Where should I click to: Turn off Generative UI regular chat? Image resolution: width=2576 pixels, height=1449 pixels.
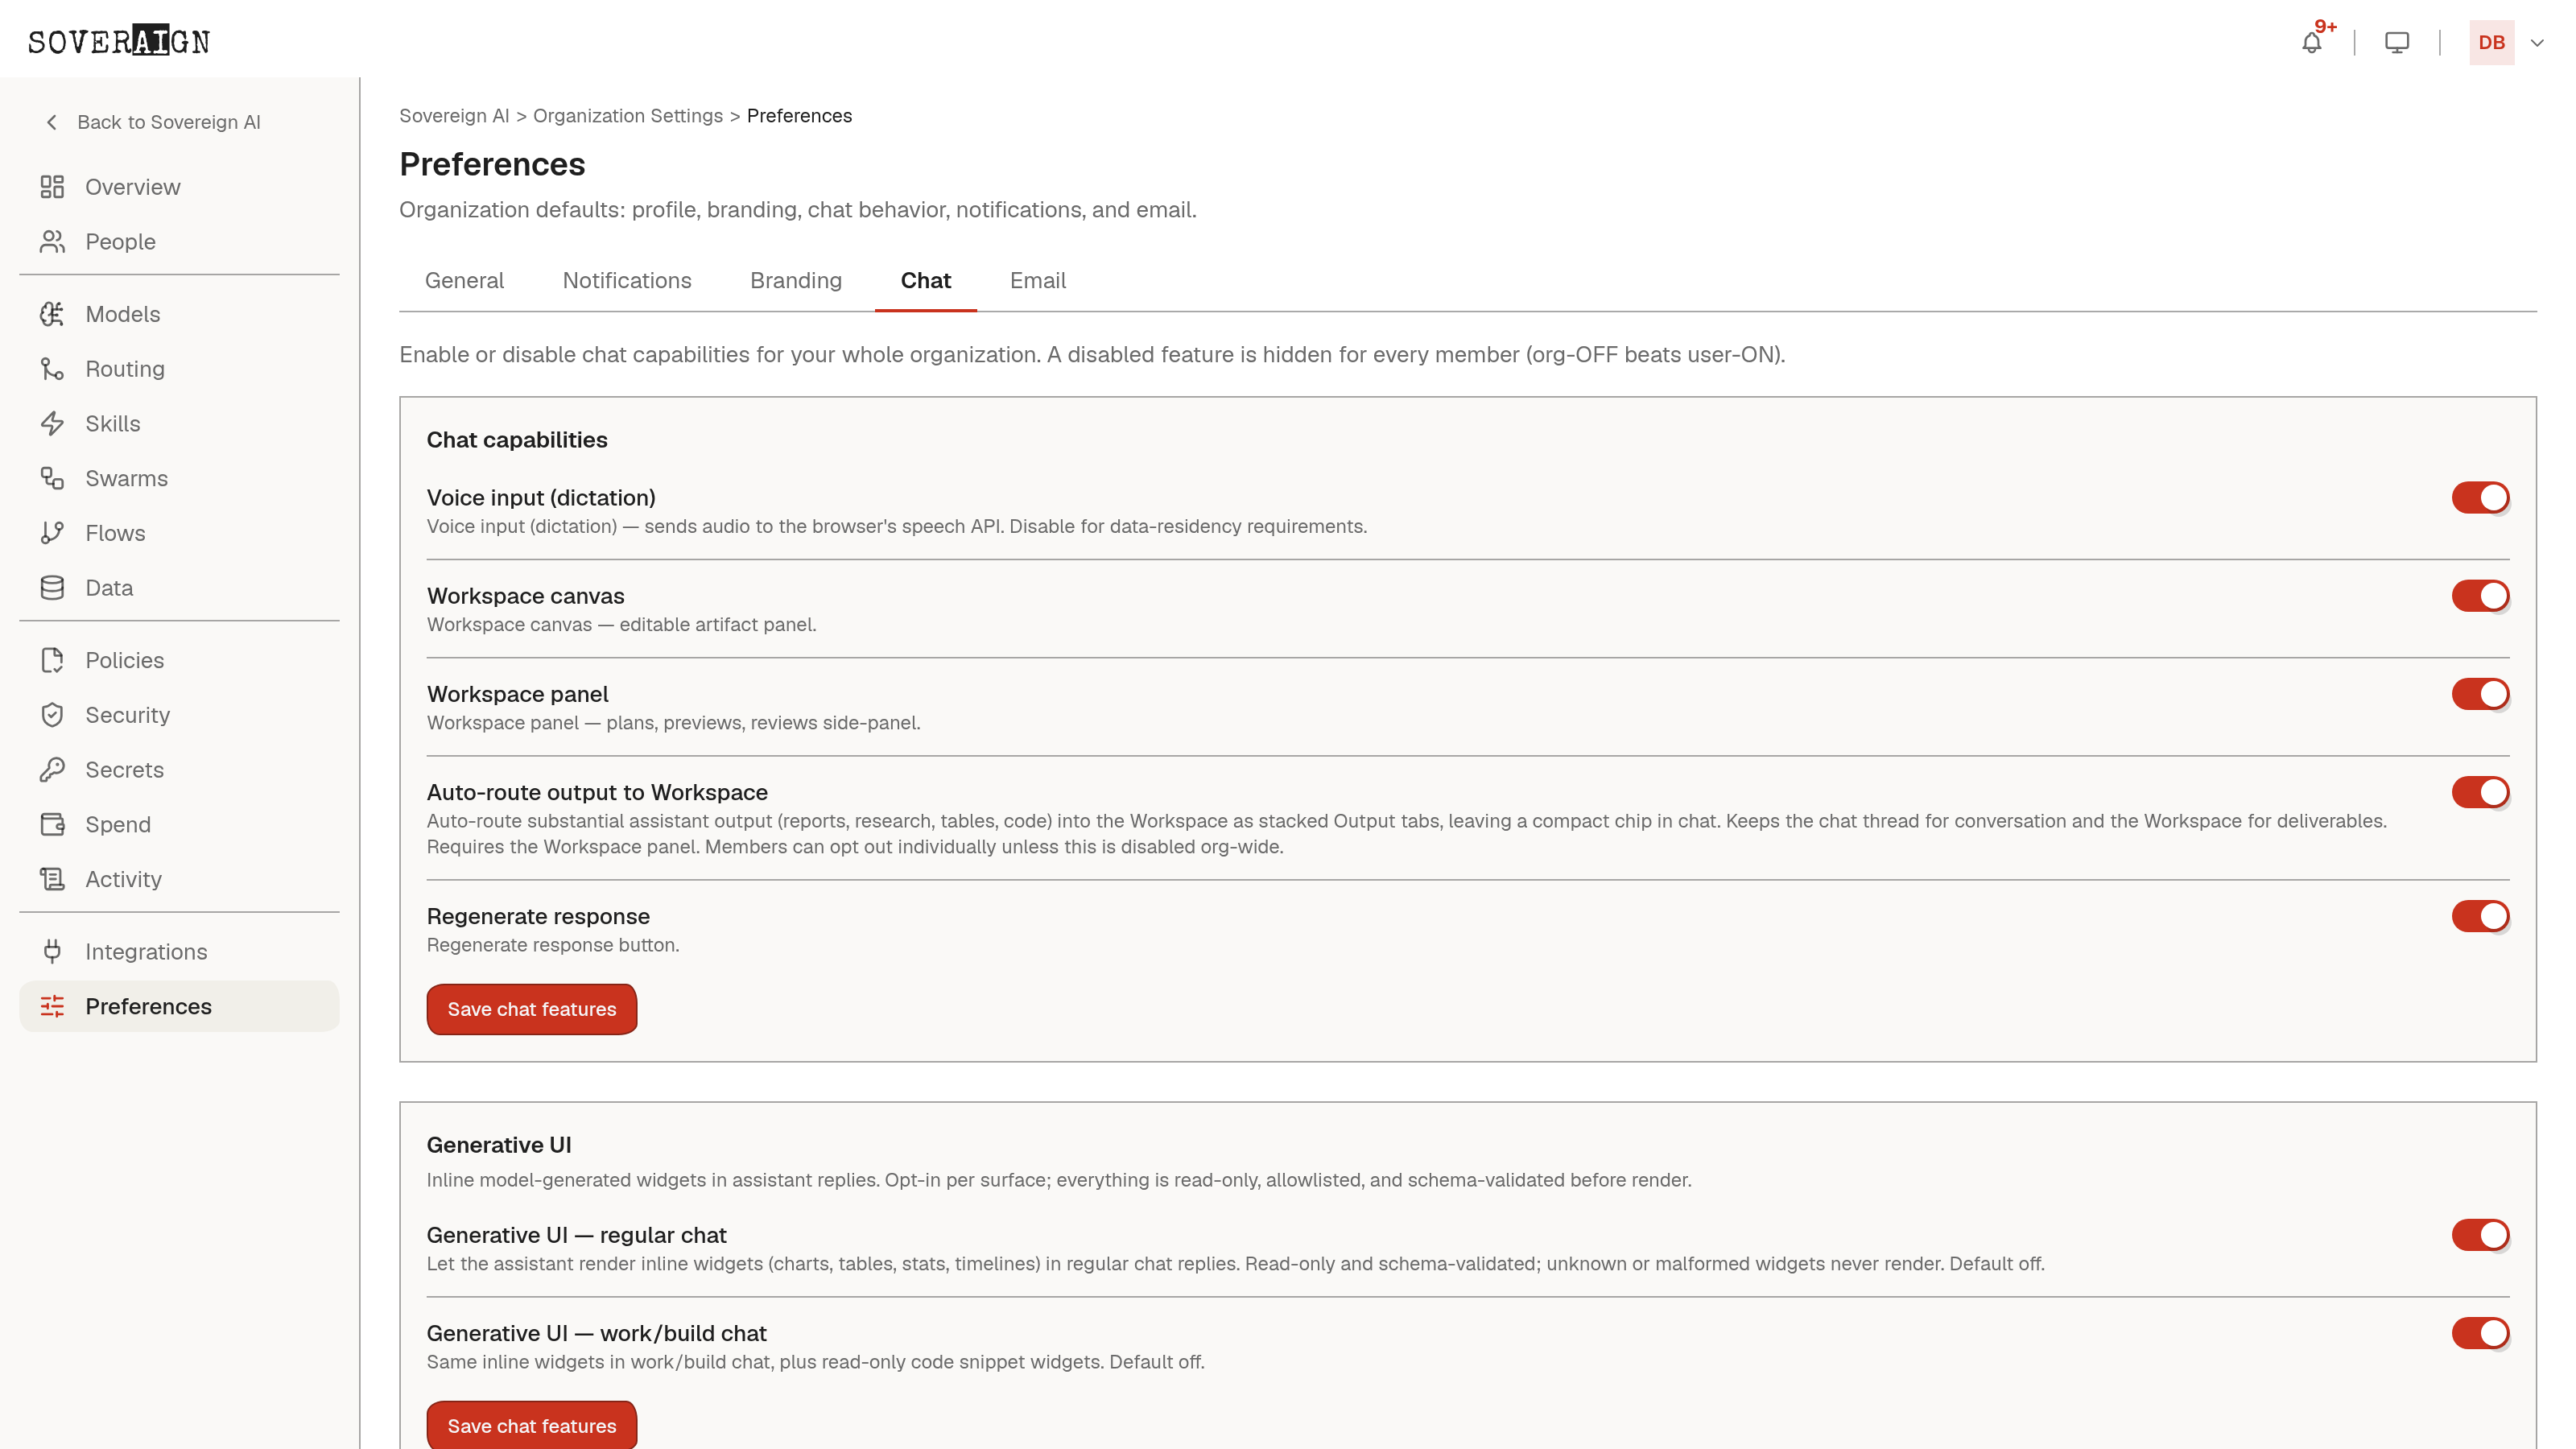pos(2480,1235)
